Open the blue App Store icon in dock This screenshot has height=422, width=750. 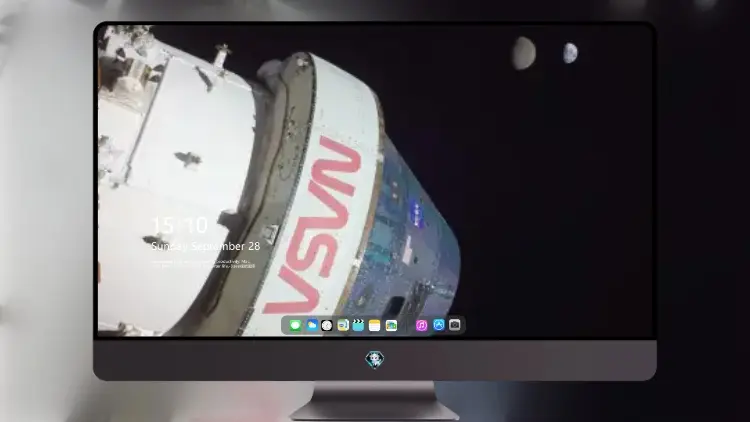click(x=439, y=325)
